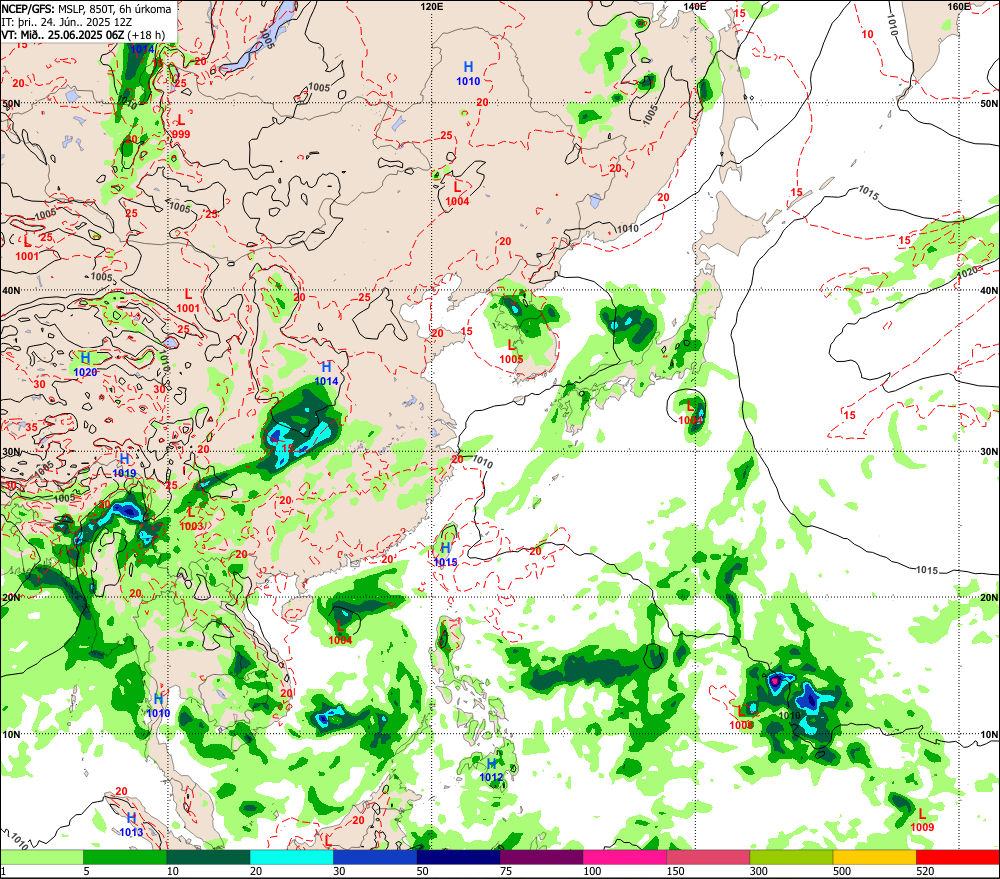Screen dimensions: 1000x879
Task: Click the L 1004 low east of Japan
Action: pyautogui.click(x=690, y=413)
